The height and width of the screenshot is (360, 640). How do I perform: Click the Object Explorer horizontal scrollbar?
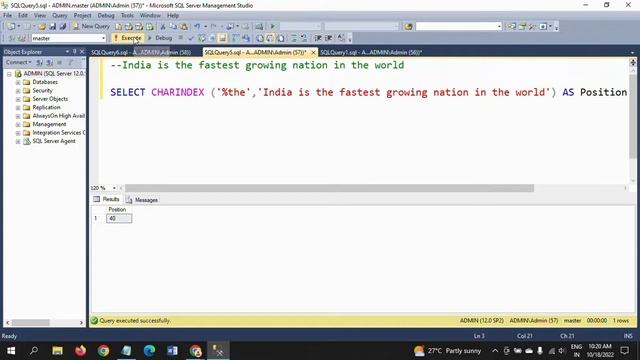[x=31, y=322]
